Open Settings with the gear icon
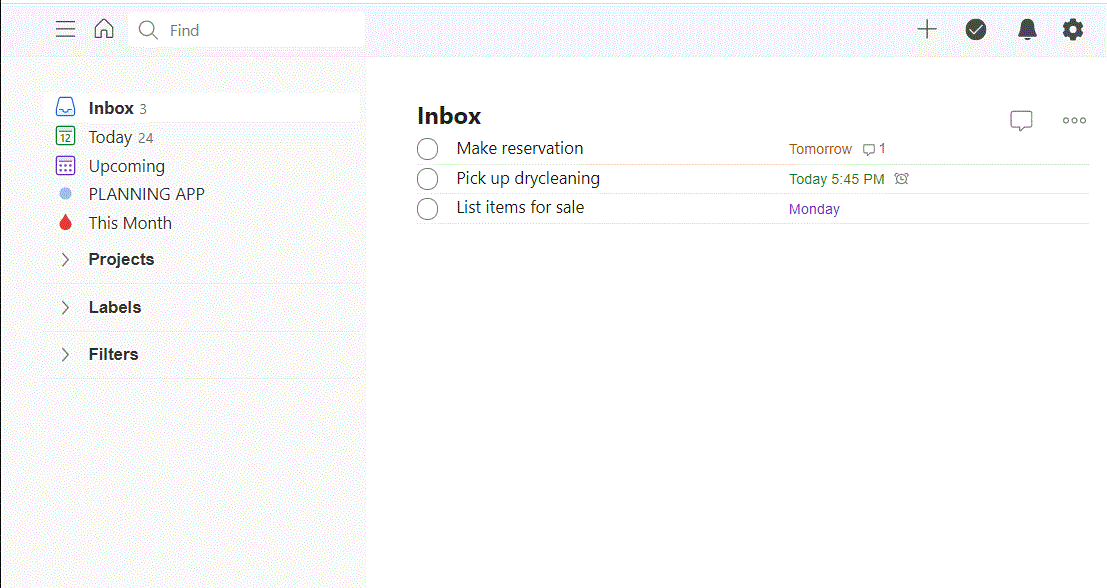Screen dimensions: 1107x588 click(x=1073, y=29)
